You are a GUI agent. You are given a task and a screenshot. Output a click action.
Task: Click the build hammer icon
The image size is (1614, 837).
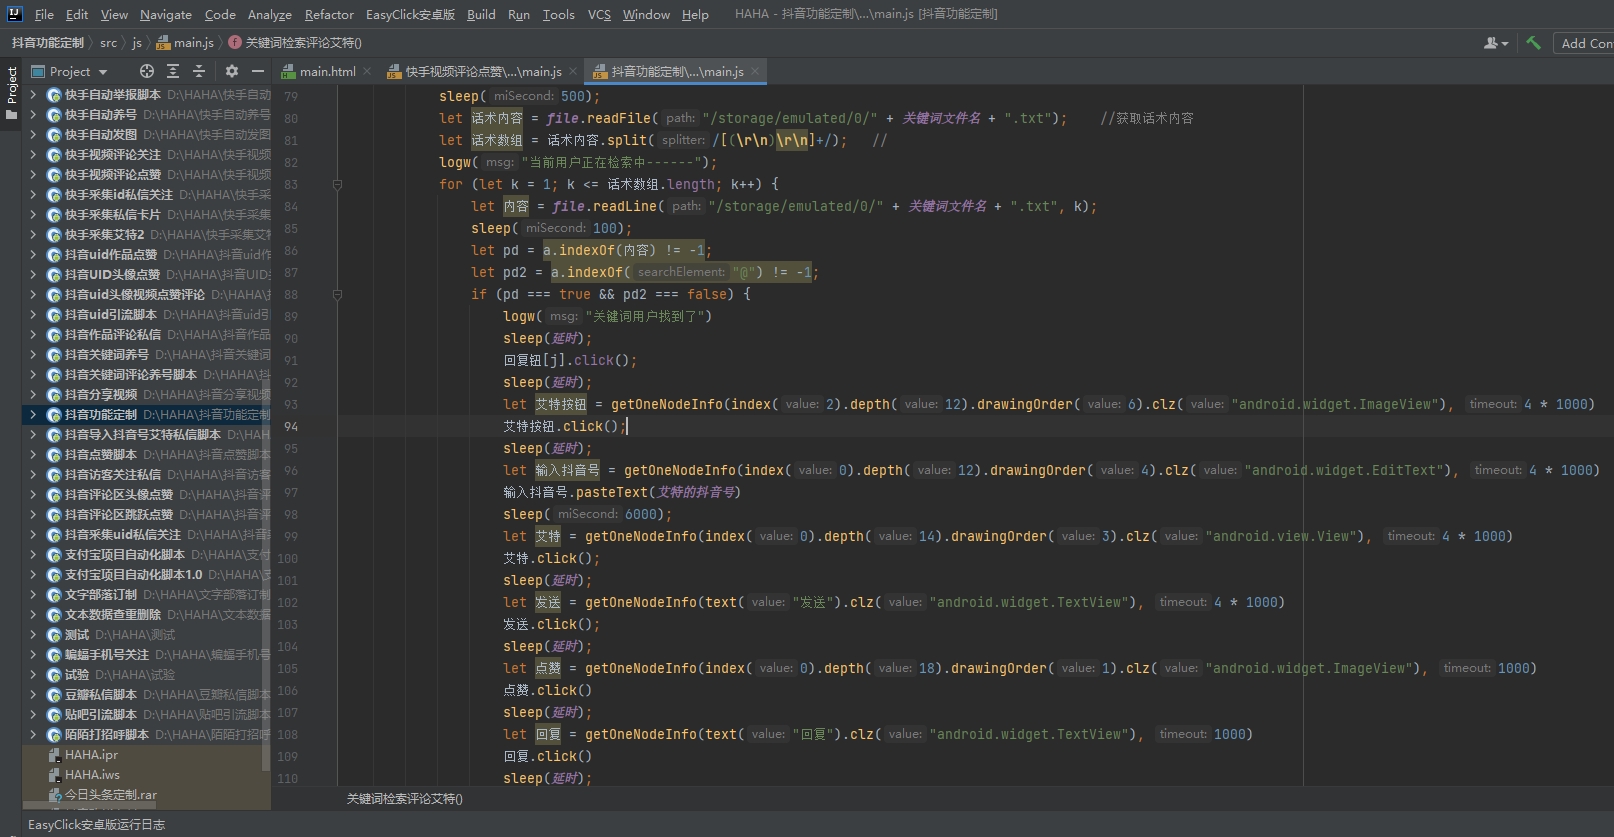(x=1533, y=43)
